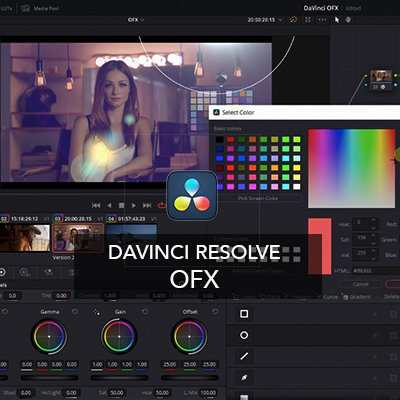Select the linear square window shape
The image size is (400, 400).
pyautogui.click(x=244, y=314)
